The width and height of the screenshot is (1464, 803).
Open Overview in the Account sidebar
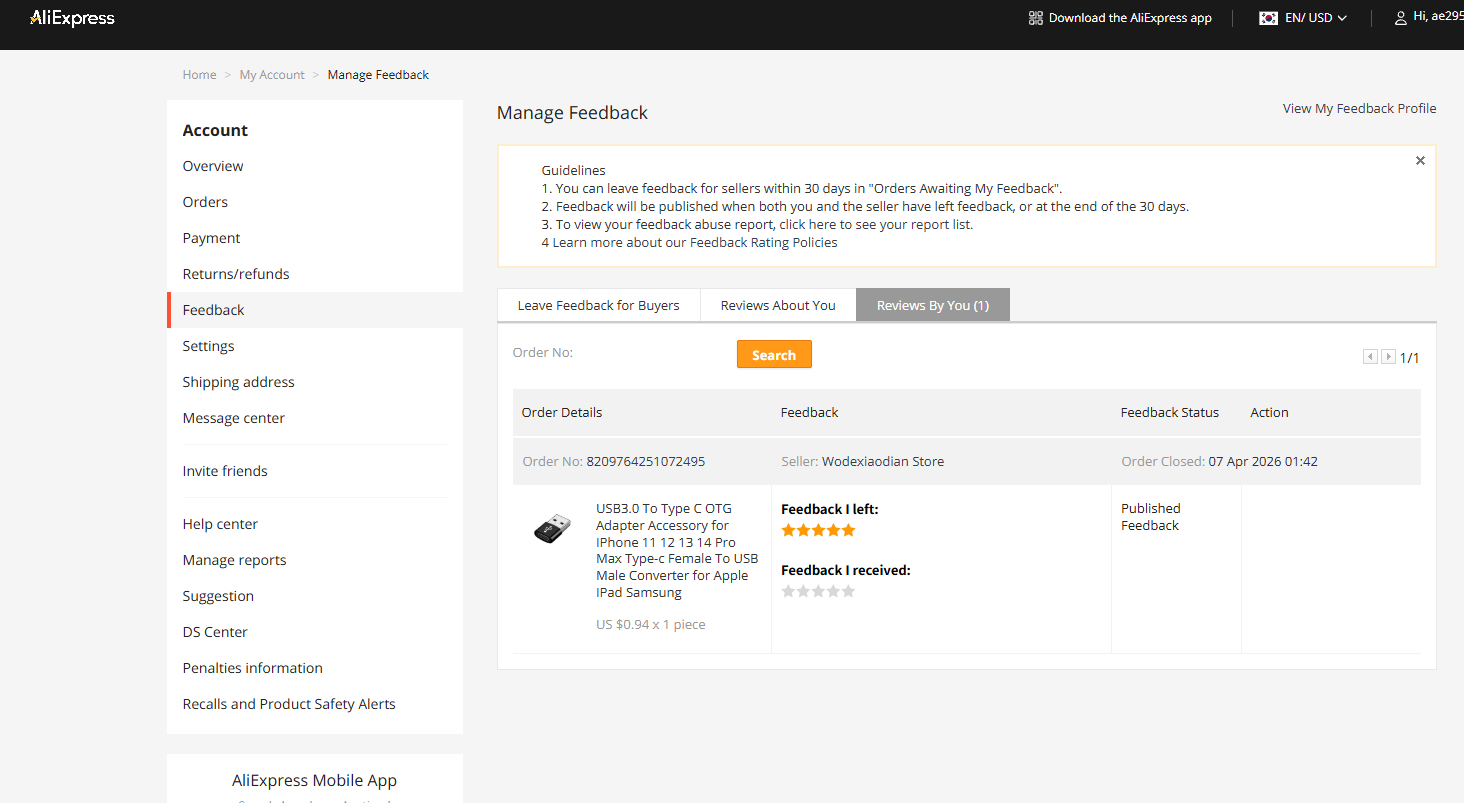coord(213,166)
